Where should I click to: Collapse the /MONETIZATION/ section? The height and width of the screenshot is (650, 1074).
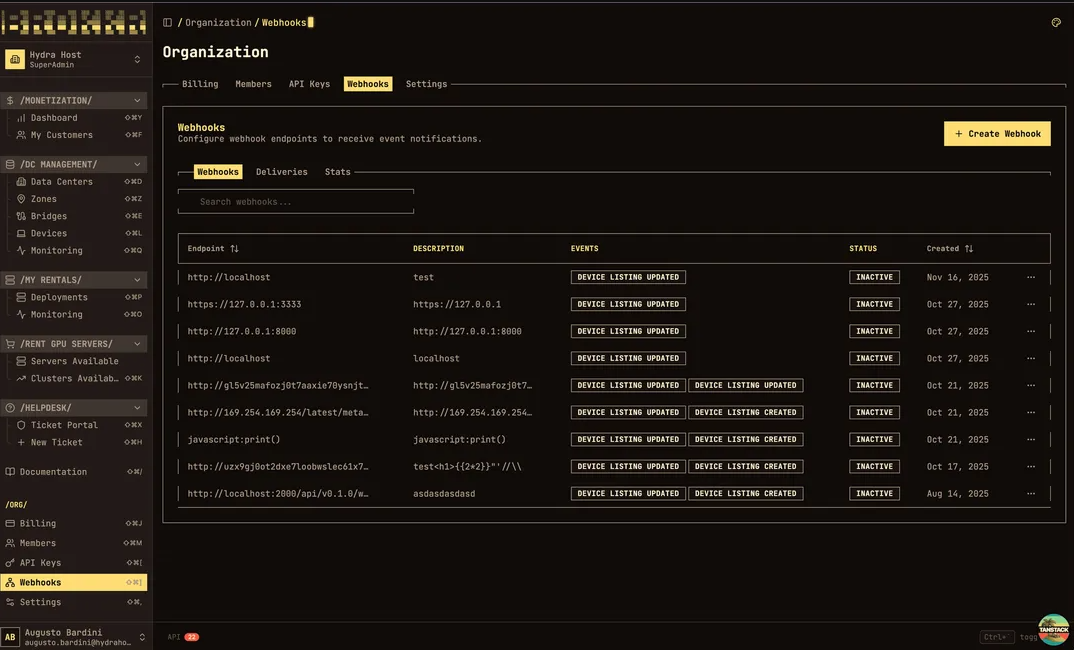tap(74, 101)
